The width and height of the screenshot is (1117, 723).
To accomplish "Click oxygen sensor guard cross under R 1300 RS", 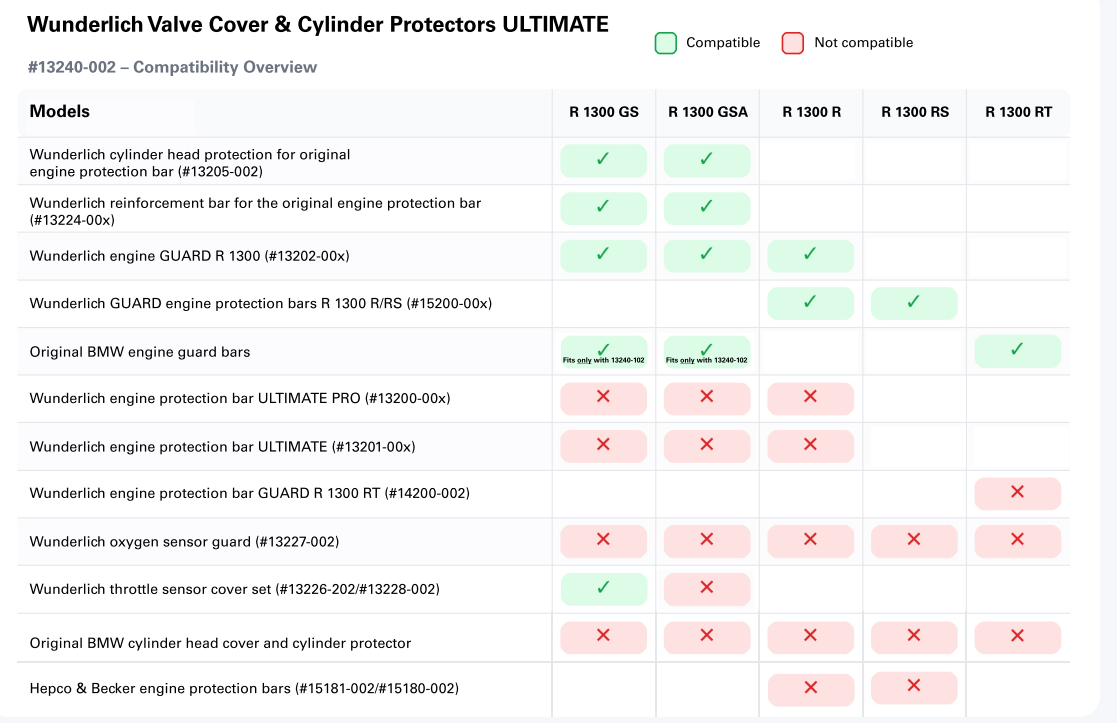I will pos(914,541).
